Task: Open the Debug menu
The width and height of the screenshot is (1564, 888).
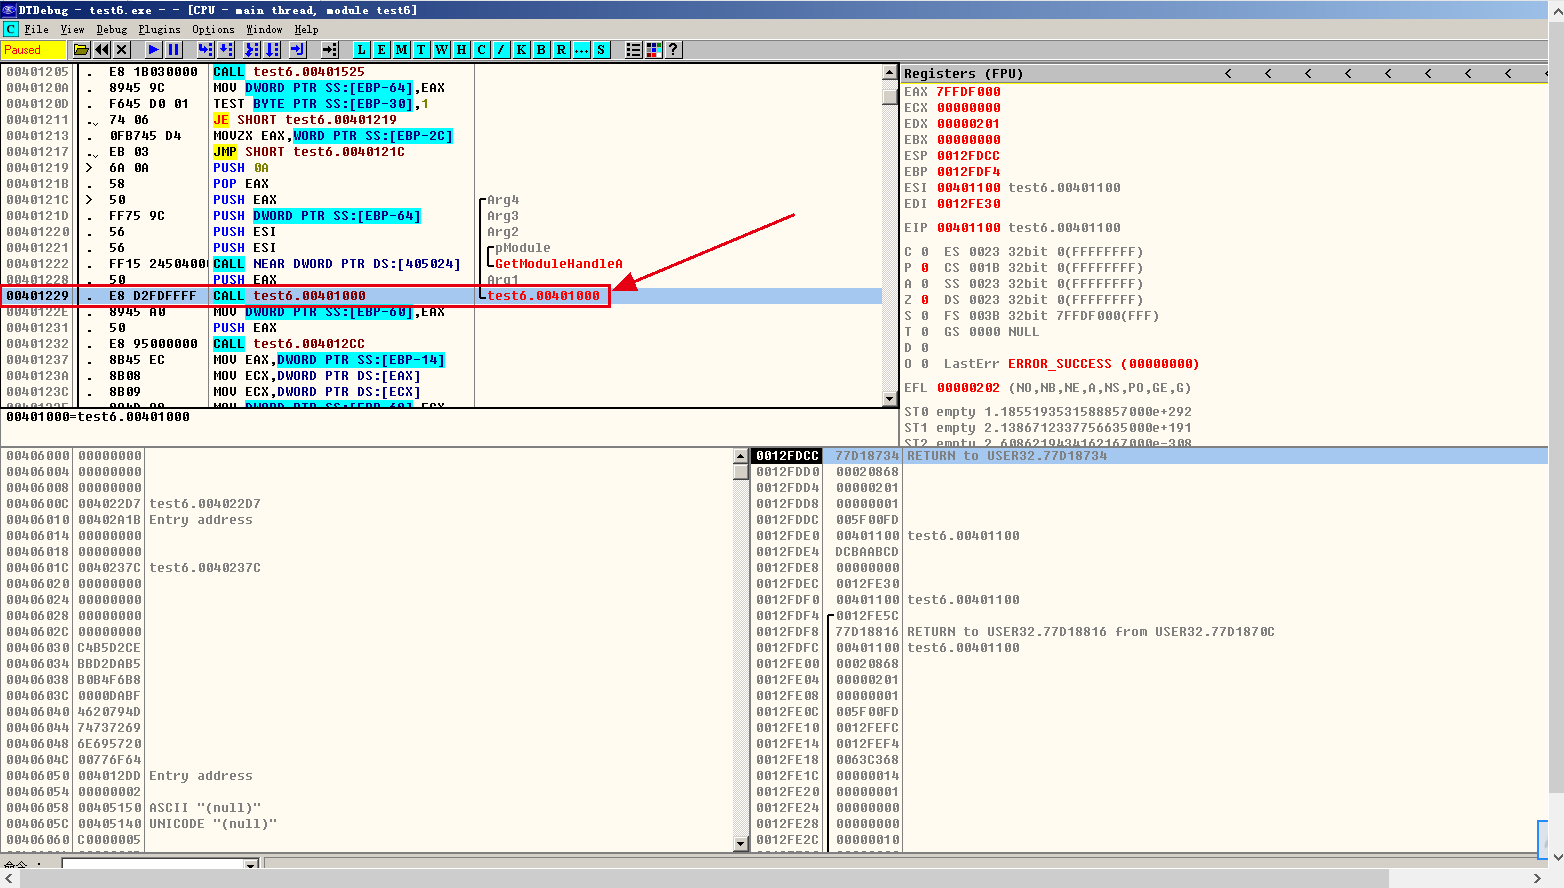Action: [112, 29]
